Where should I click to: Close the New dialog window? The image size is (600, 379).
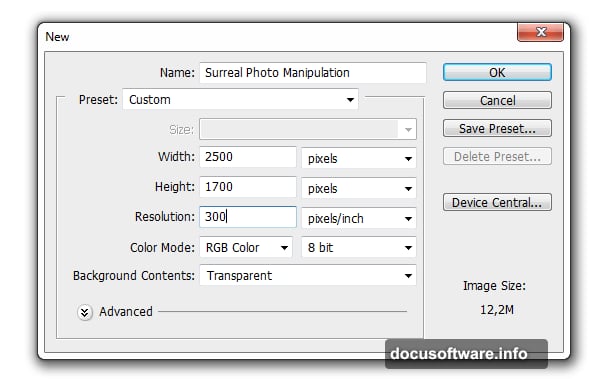coord(540,32)
